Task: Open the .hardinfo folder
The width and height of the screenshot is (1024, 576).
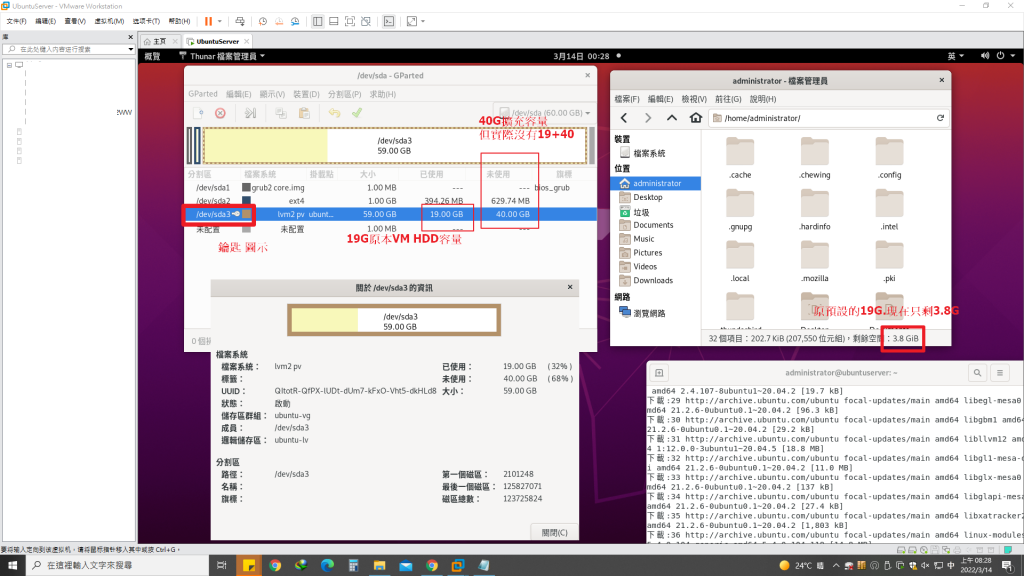Action: point(814,209)
